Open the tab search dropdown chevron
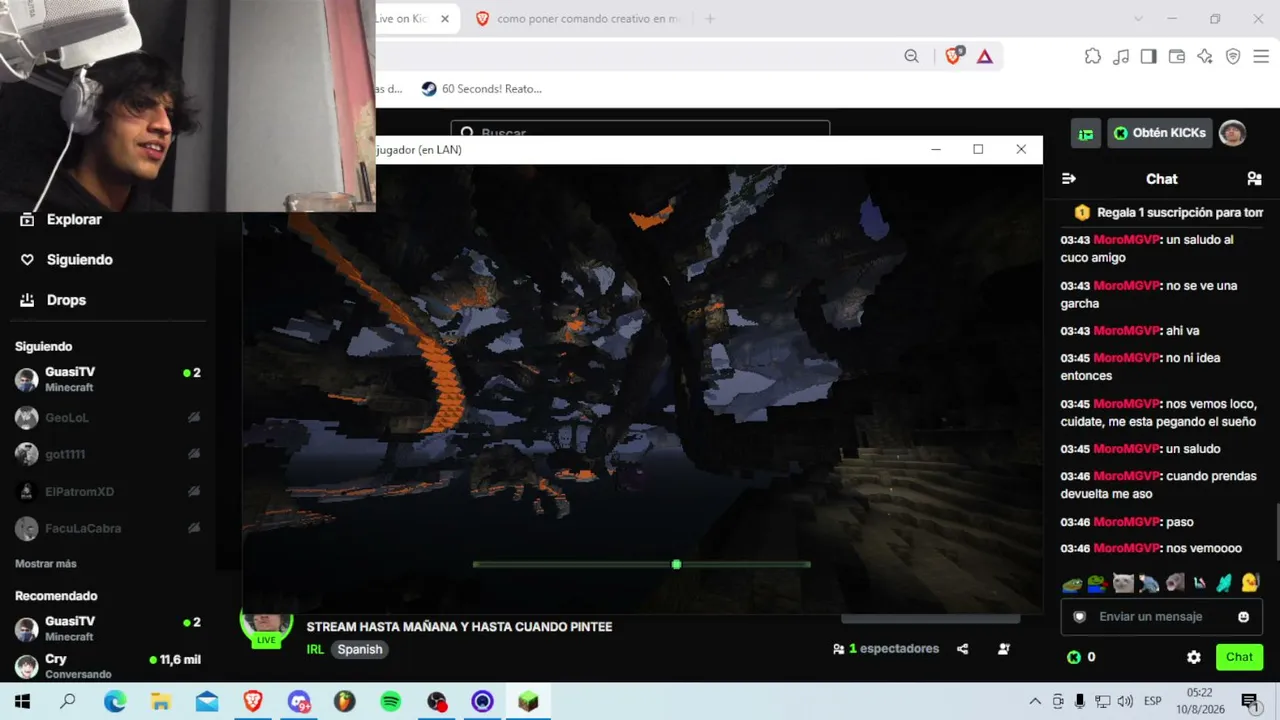The height and width of the screenshot is (720, 1280). point(1138,19)
